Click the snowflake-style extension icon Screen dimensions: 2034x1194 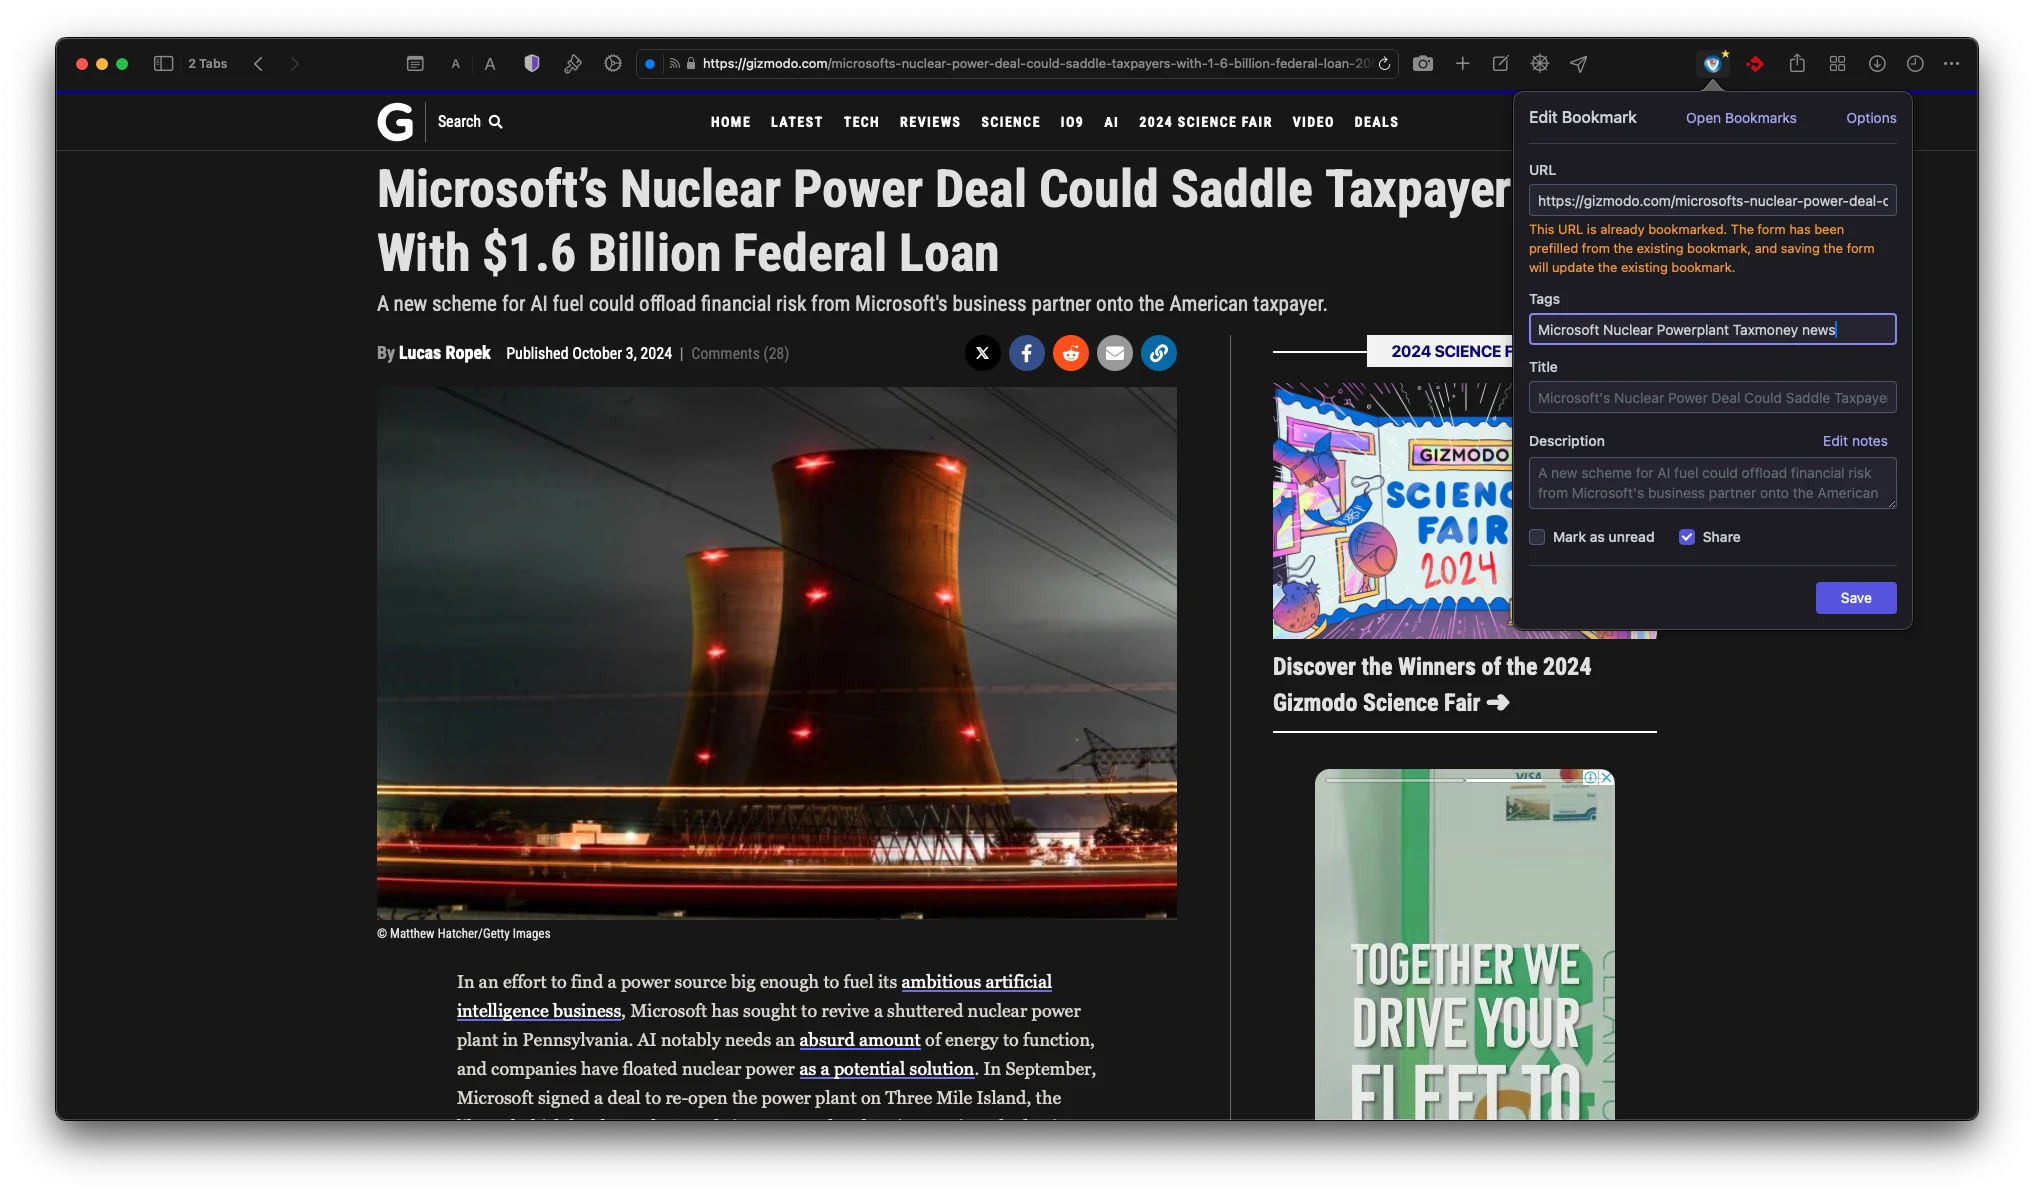(x=1540, y=64)
